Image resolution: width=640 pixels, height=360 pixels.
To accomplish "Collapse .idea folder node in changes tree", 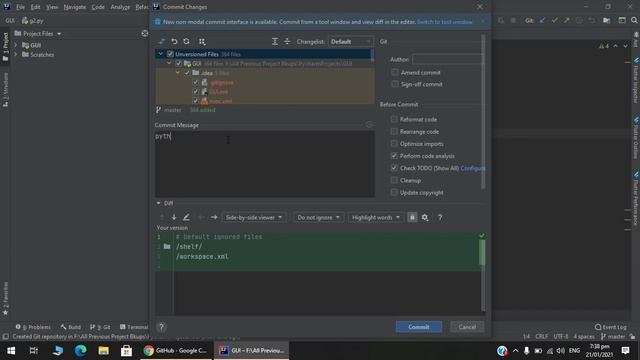I will 178,73.
